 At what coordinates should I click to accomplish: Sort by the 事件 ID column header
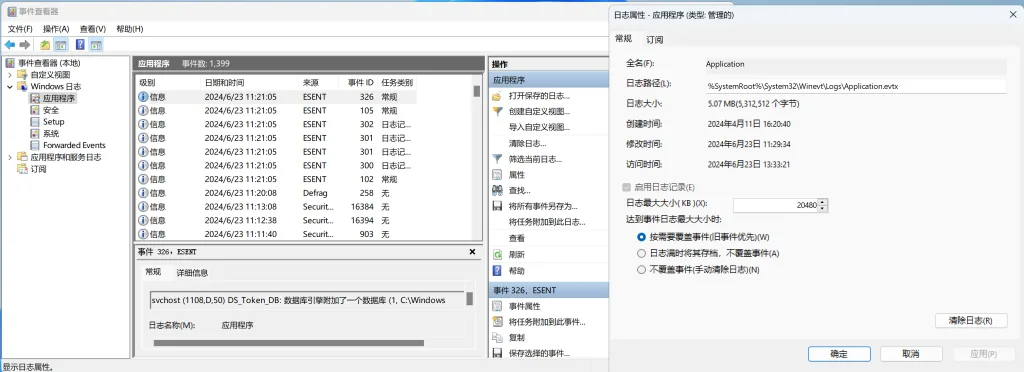point(358,83)
